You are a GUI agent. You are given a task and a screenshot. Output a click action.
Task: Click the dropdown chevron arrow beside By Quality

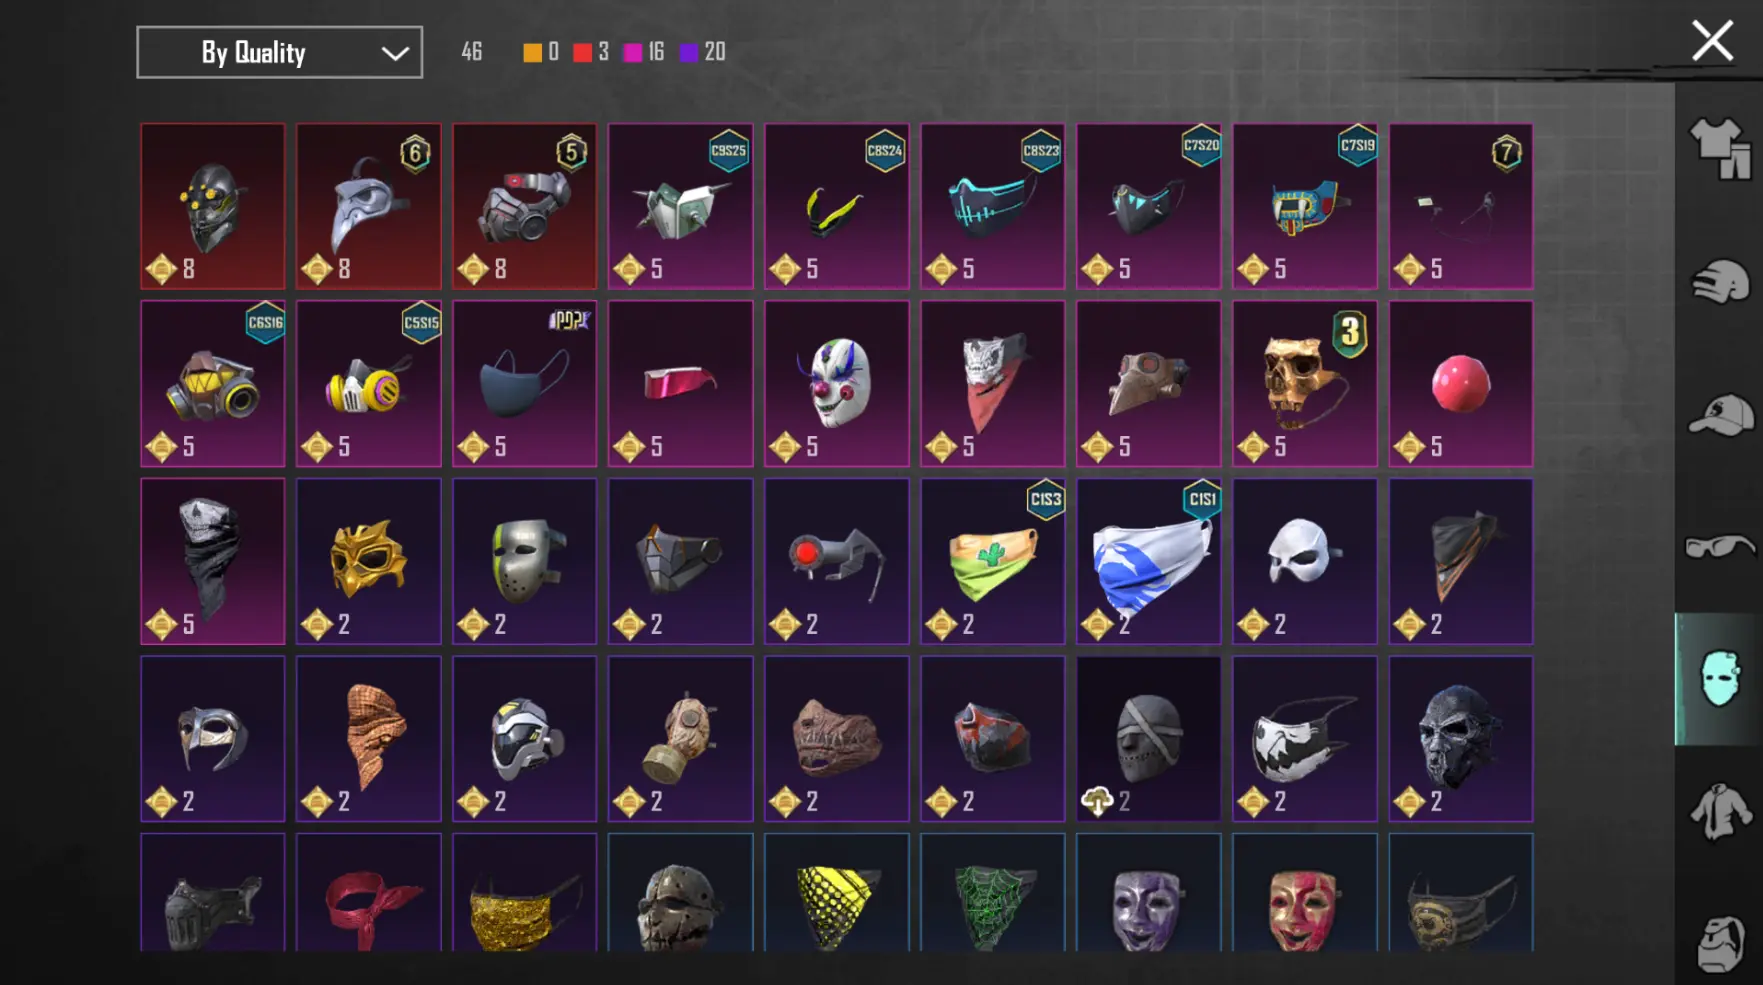point(395,53)
